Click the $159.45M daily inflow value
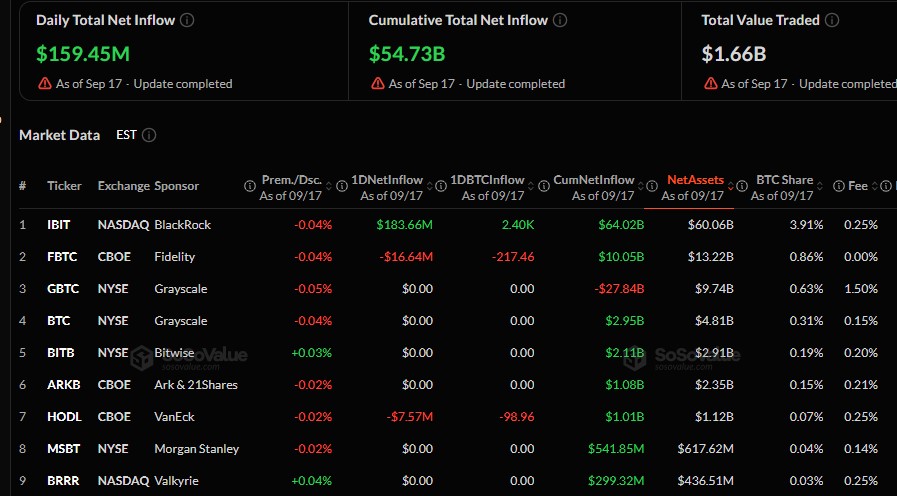The height and width of the screenshot is (496, 897). tap(83, 54)
